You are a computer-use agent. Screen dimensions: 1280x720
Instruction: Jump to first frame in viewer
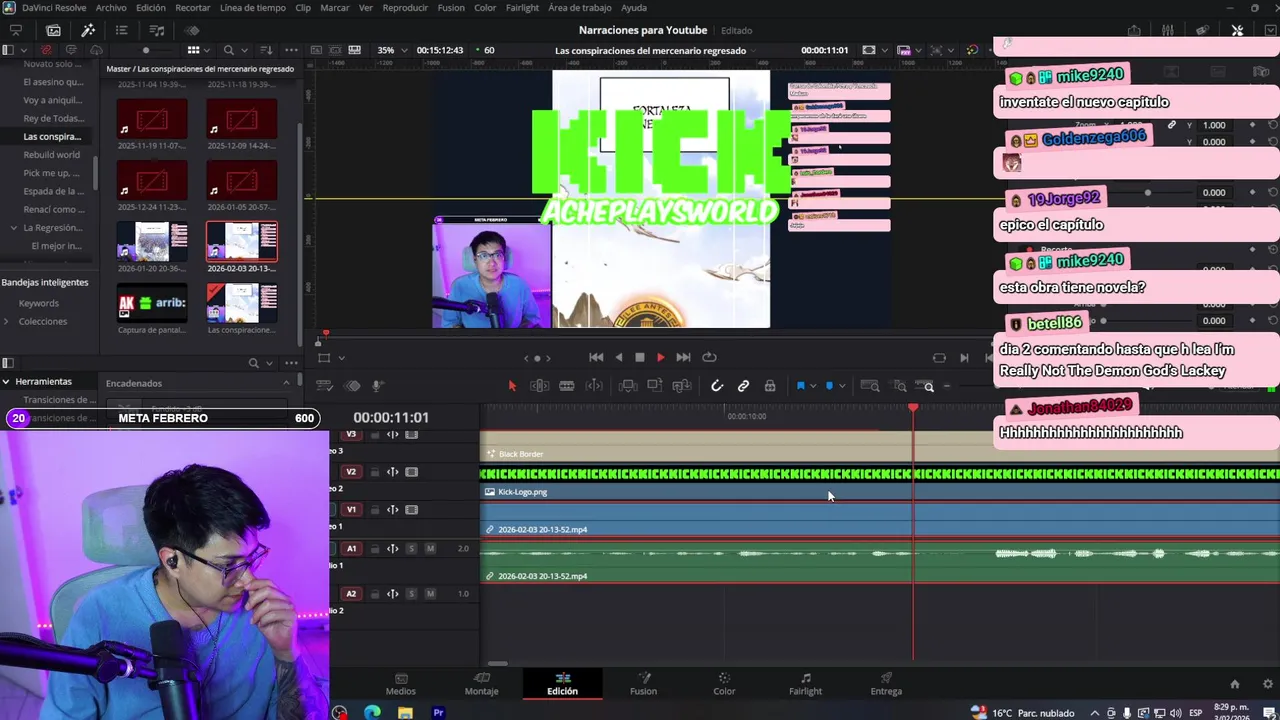pos(596,357)
